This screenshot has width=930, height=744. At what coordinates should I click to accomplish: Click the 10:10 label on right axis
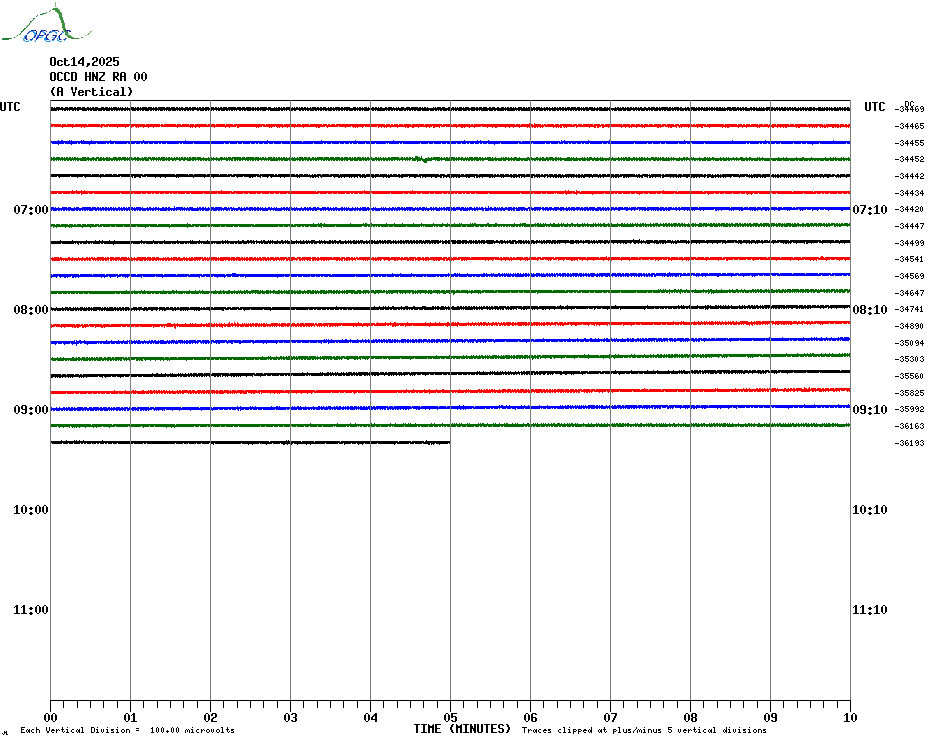click(869, 510)
